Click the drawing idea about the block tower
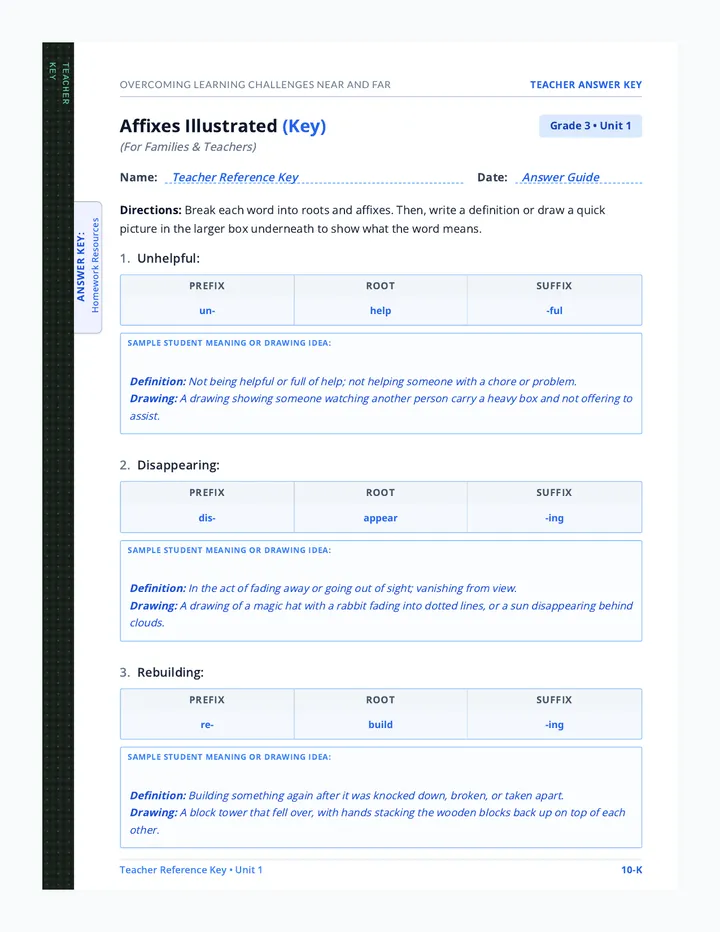 378,821
